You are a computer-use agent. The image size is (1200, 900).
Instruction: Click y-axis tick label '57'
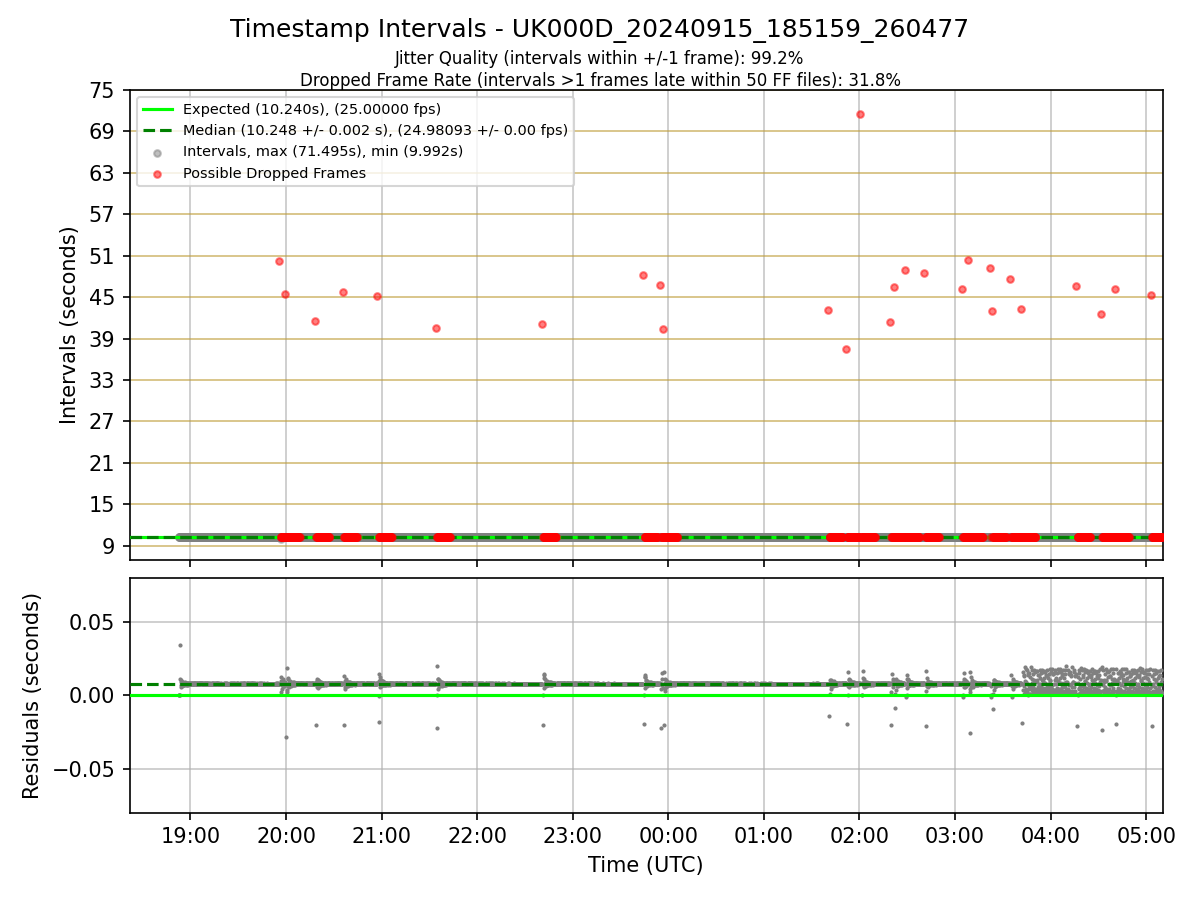tap(102, 215)
